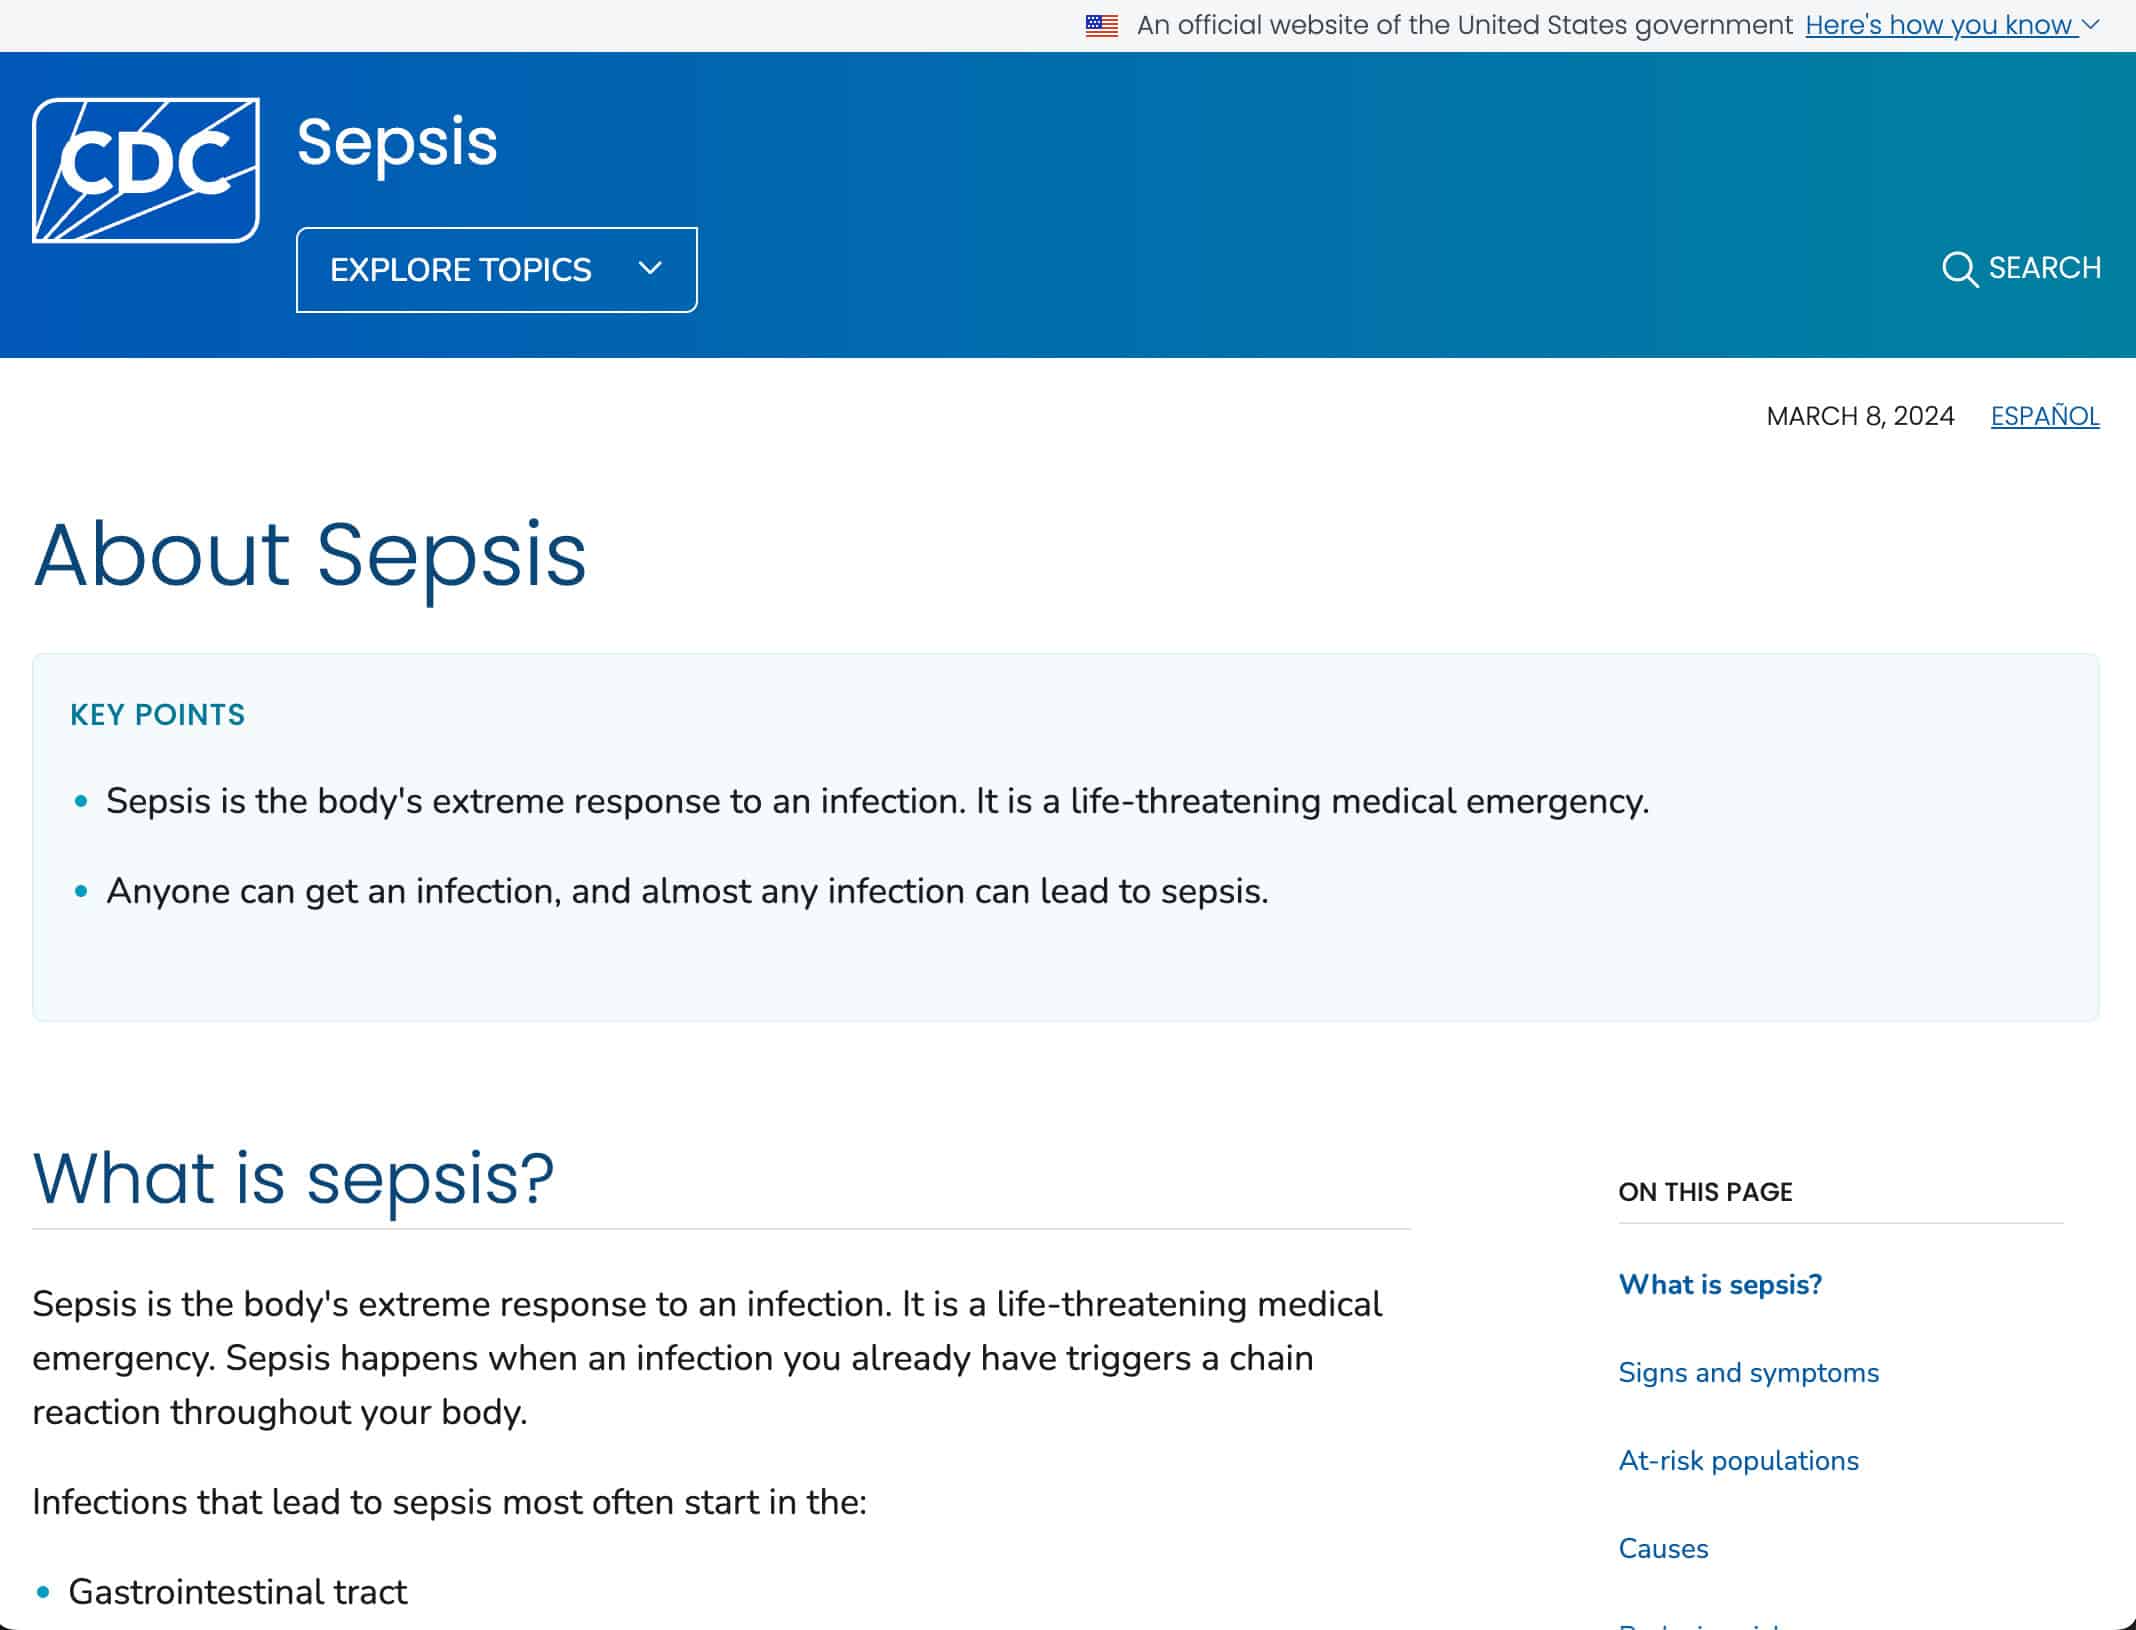Open the Español version of the page
The width and height of the screenshot is (2136, 1630).
[2044, 415]
